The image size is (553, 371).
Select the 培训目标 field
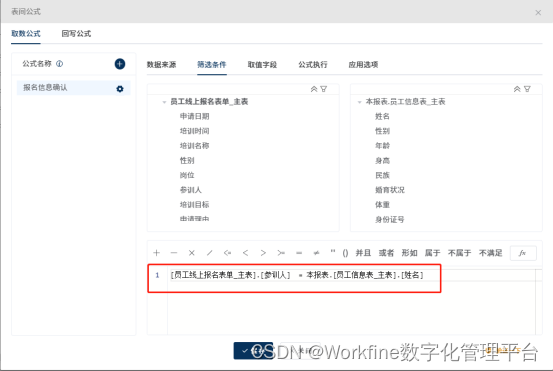pos(195,205)
